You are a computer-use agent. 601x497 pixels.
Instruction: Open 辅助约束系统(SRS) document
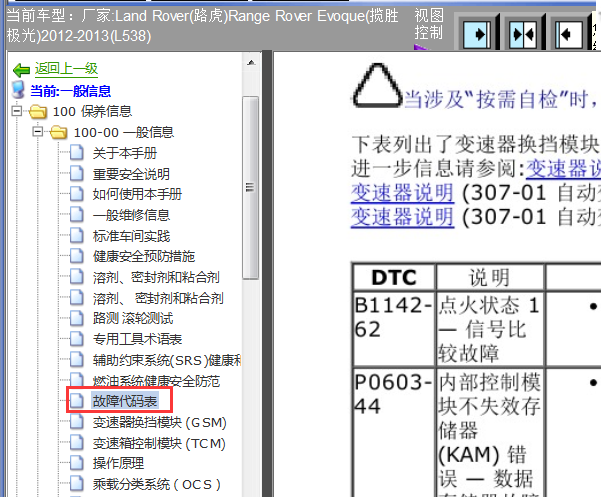[167, 360]
